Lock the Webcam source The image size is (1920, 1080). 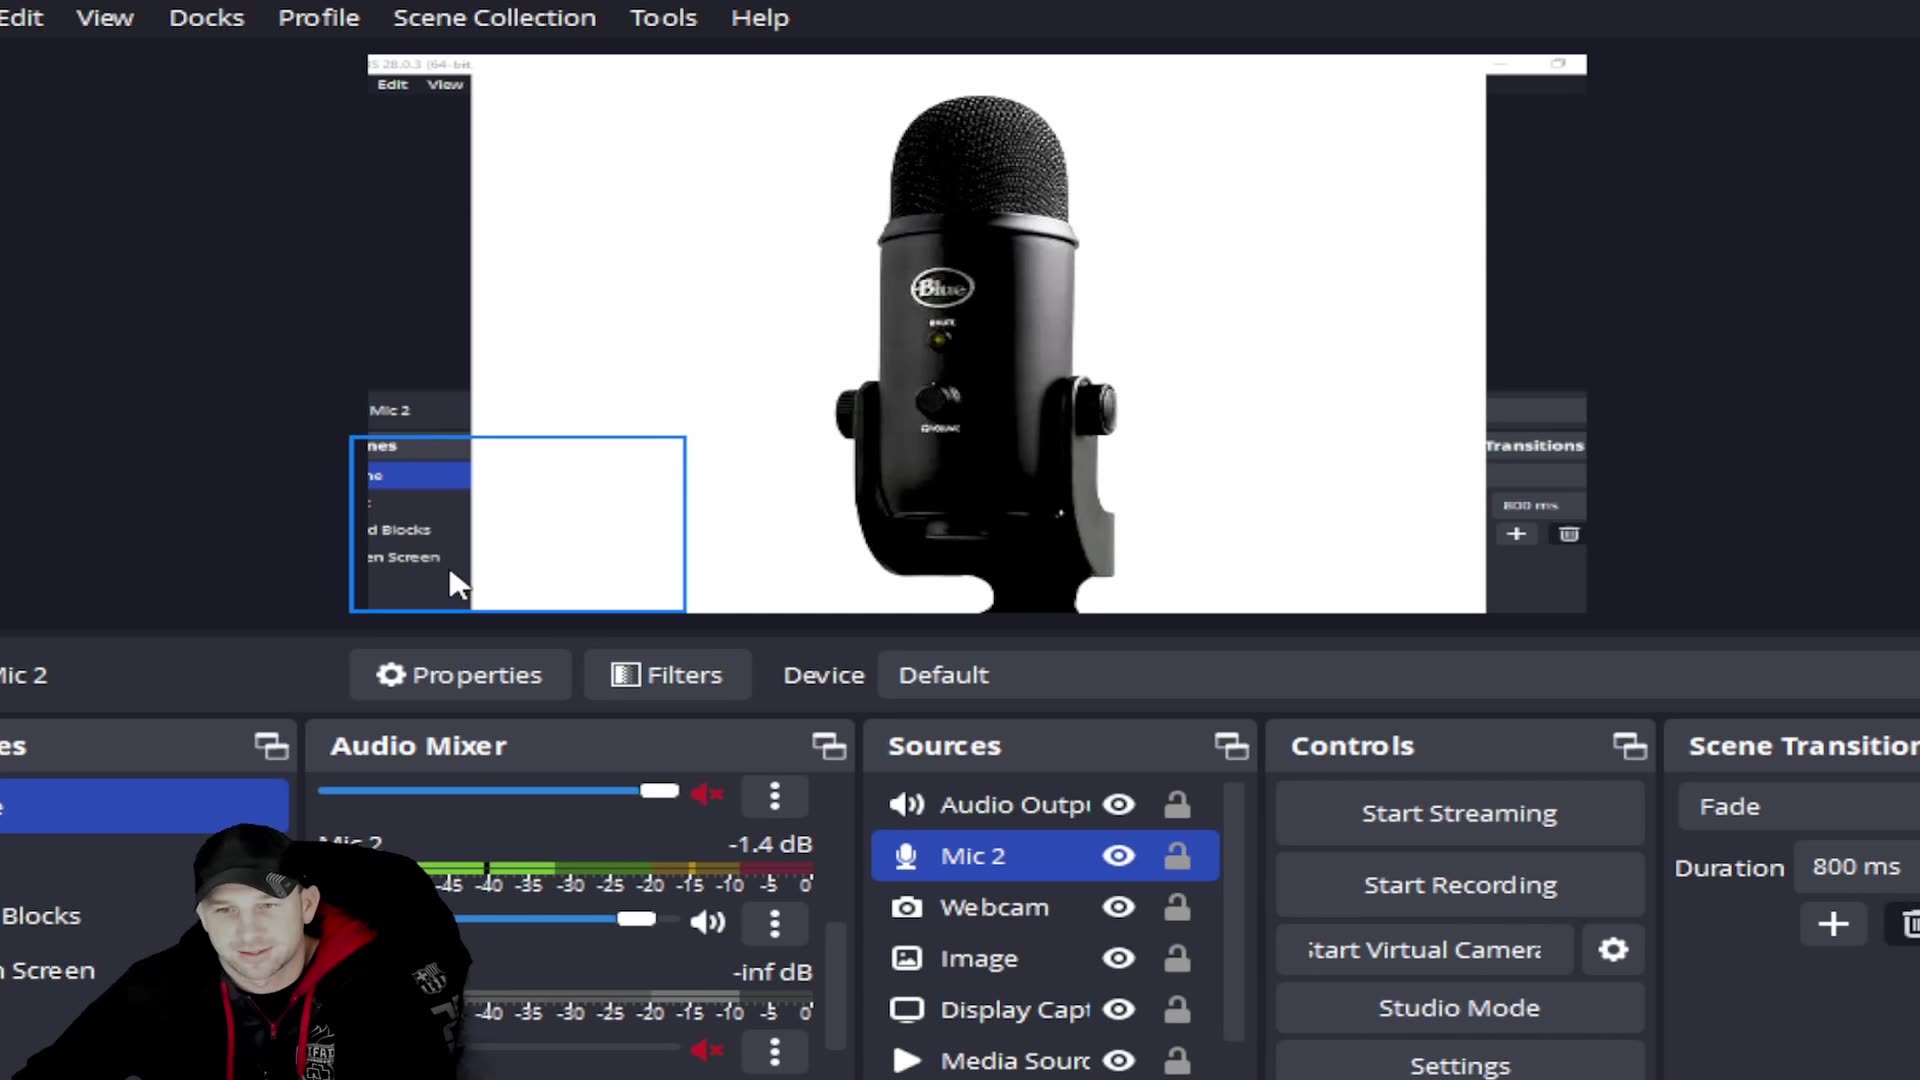[1178, 907]
